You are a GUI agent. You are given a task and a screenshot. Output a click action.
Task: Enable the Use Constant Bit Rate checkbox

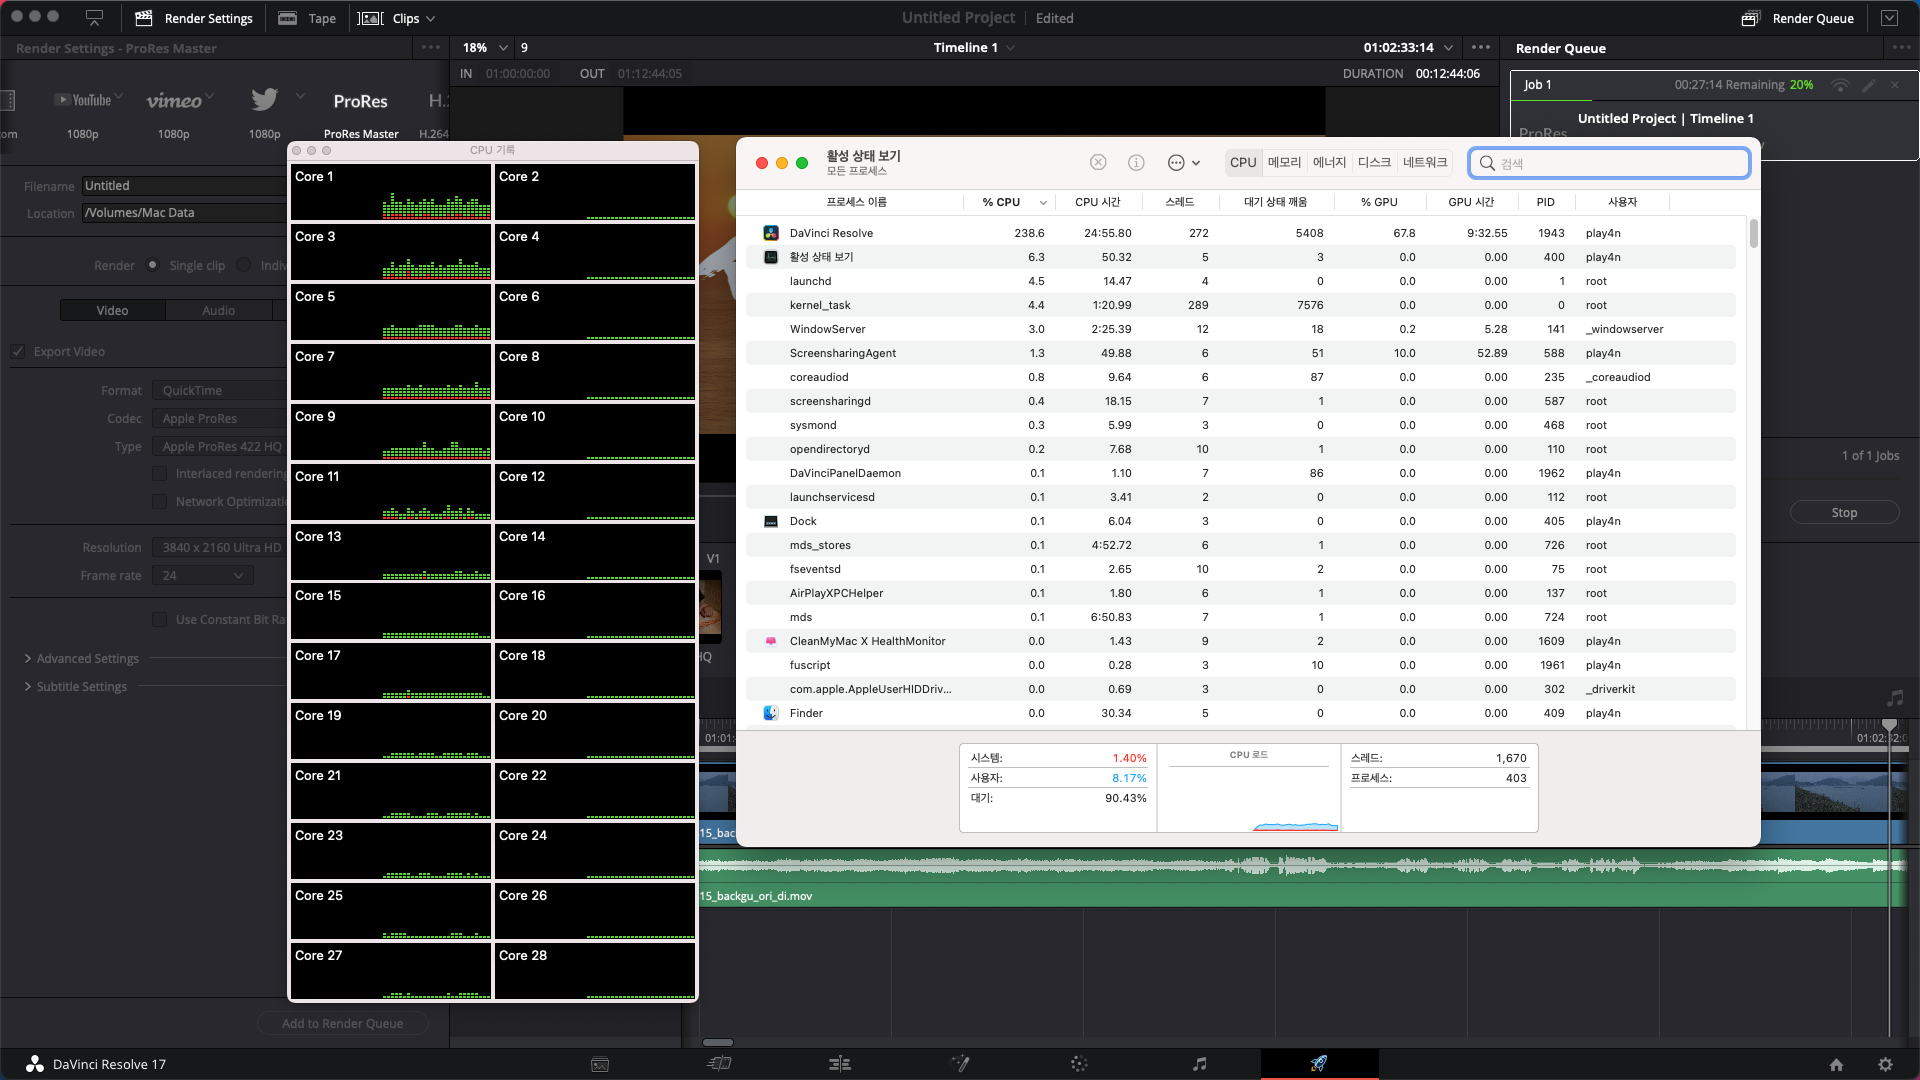(160, 620)
